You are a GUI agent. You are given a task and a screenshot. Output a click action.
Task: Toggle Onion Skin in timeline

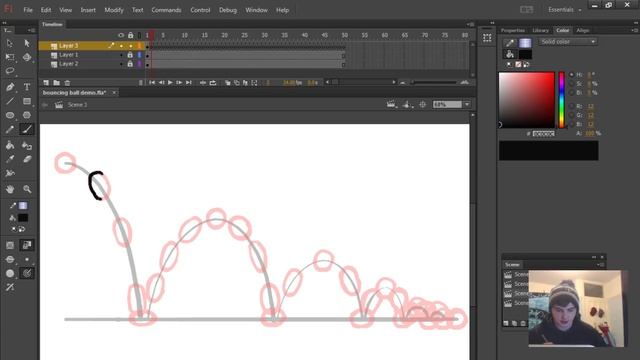point(228,83)
